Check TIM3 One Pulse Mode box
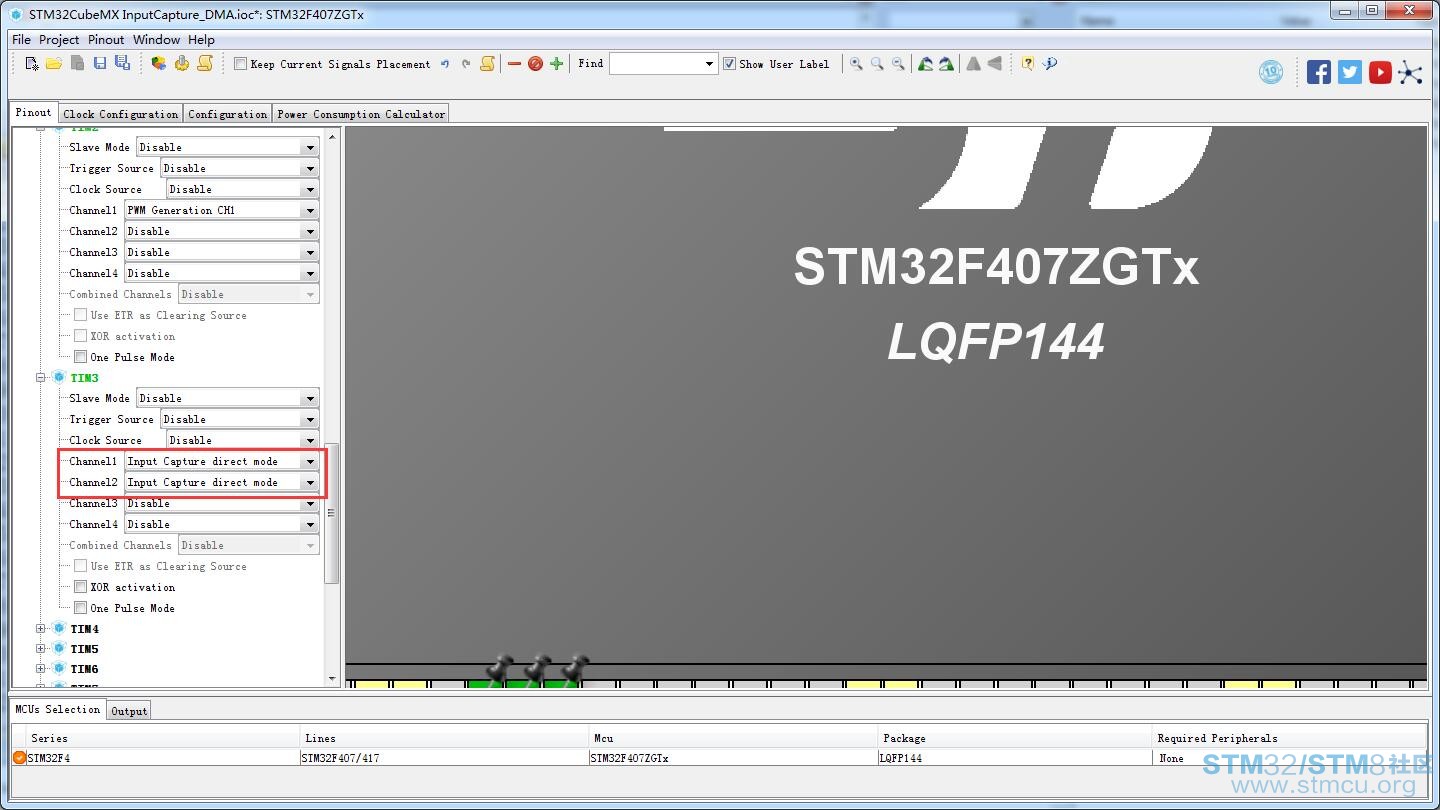 click(80, 608)
